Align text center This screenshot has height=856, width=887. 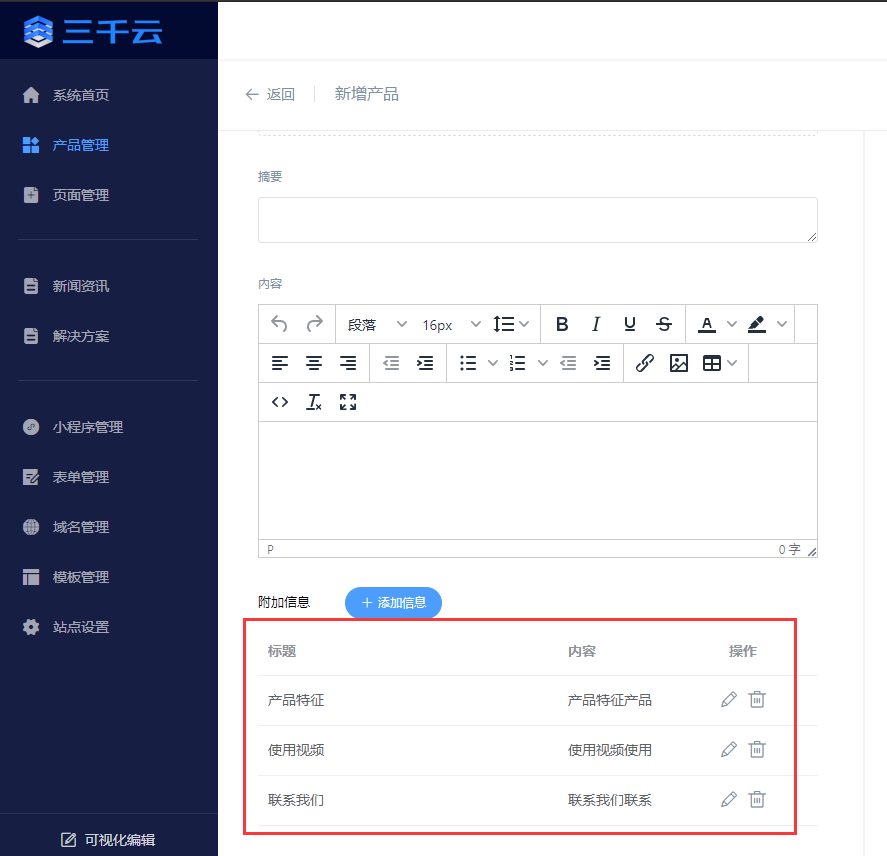(x=314, y=363)
